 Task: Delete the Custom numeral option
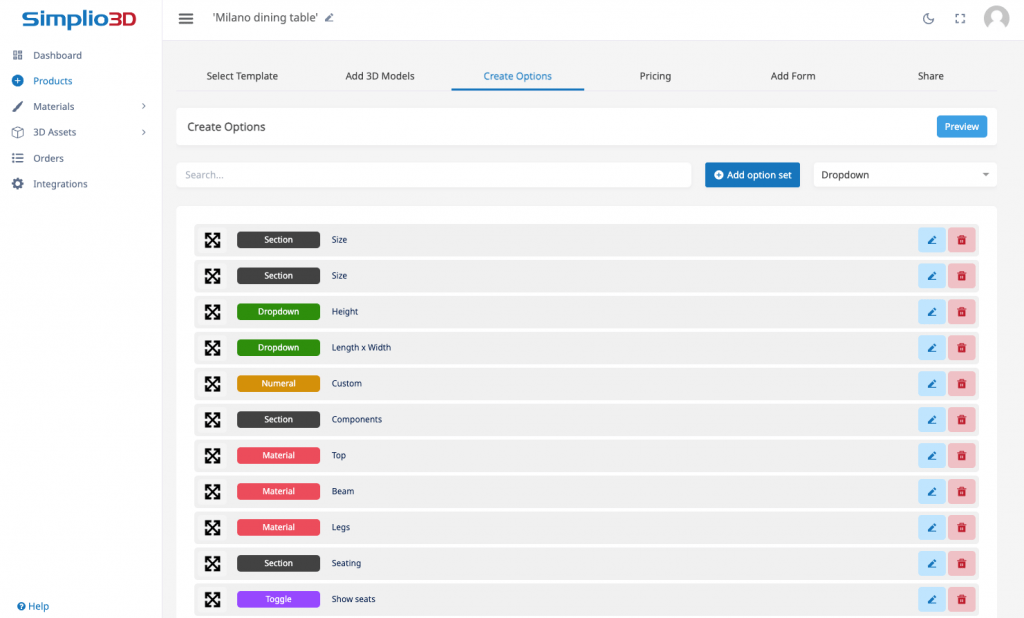coord(961,384)
